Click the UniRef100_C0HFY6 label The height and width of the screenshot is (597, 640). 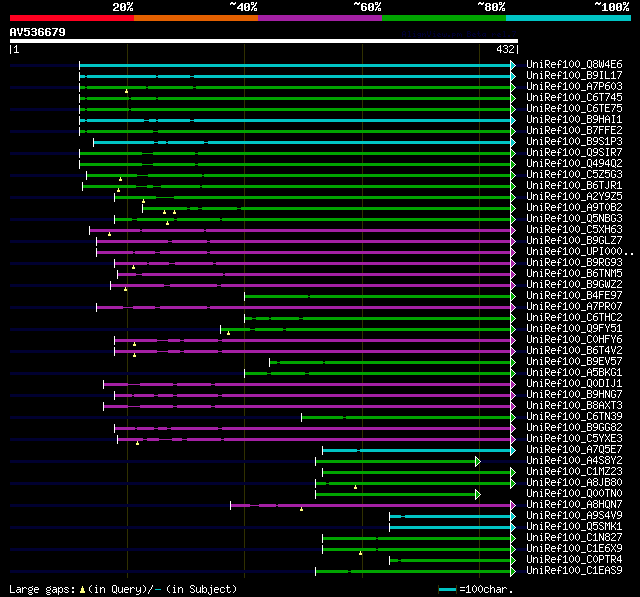(x=574, y=340)
